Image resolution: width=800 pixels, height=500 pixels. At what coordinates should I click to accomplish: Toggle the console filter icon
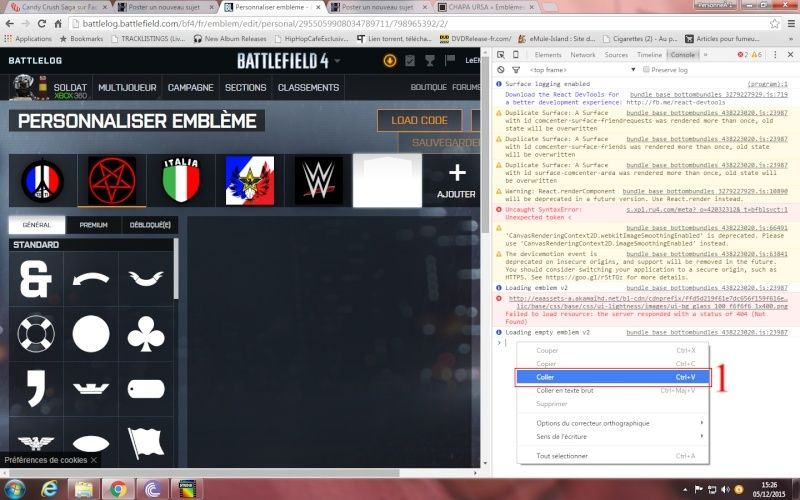(x=516, y=69)
